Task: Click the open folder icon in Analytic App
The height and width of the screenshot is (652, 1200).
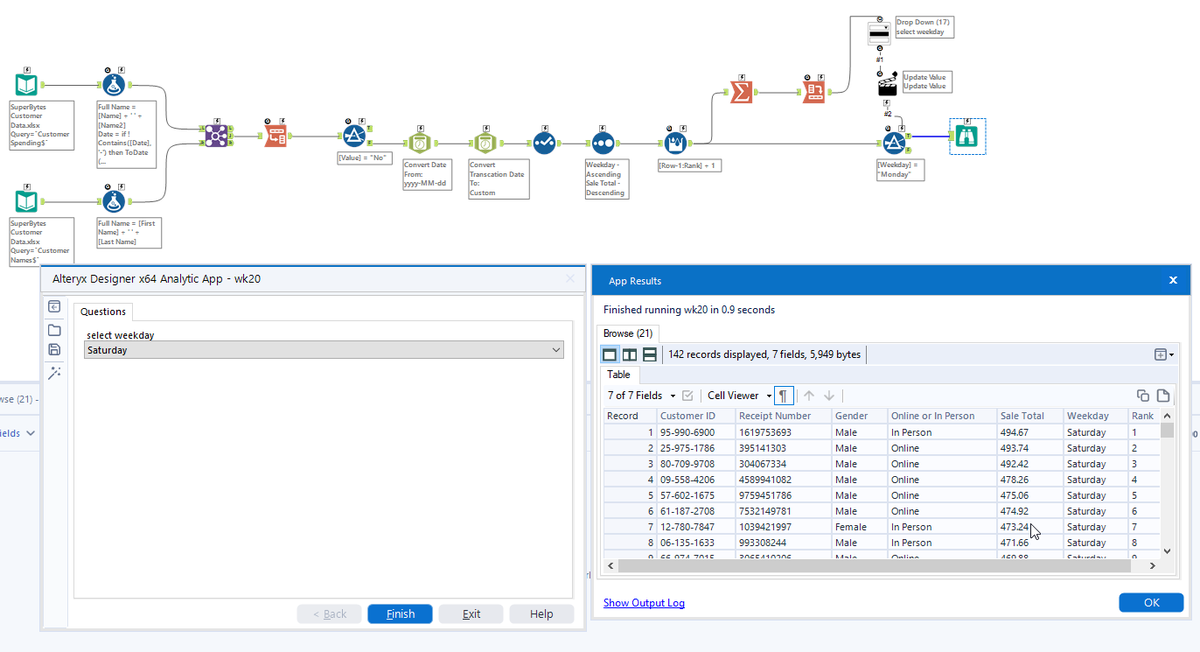Action: pos(55,329)
